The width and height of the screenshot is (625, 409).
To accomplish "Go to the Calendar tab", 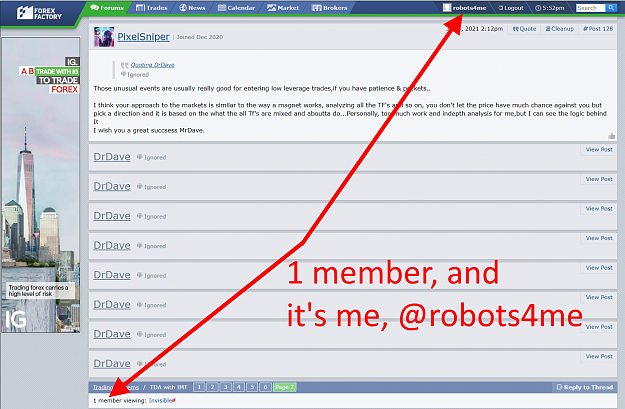I will [236, 8].
